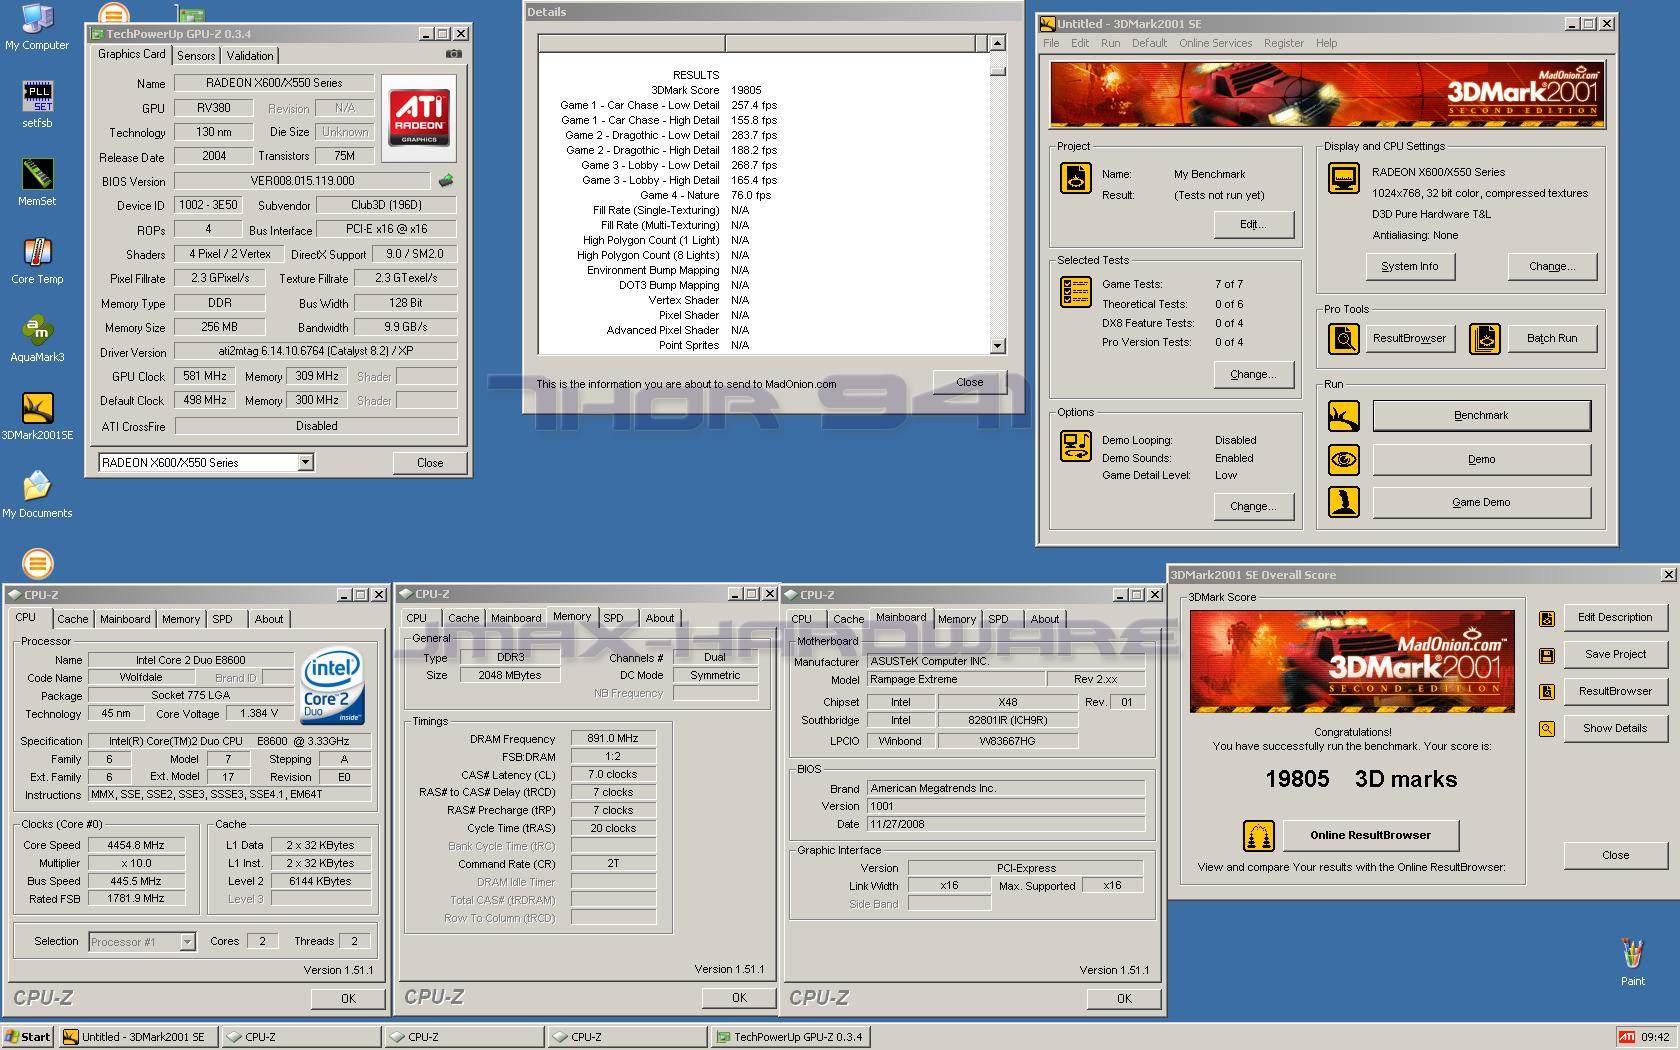Click the Selected Tests checklist icon
Viewport: 1680px width, 1050px height.
[1076, 292]
